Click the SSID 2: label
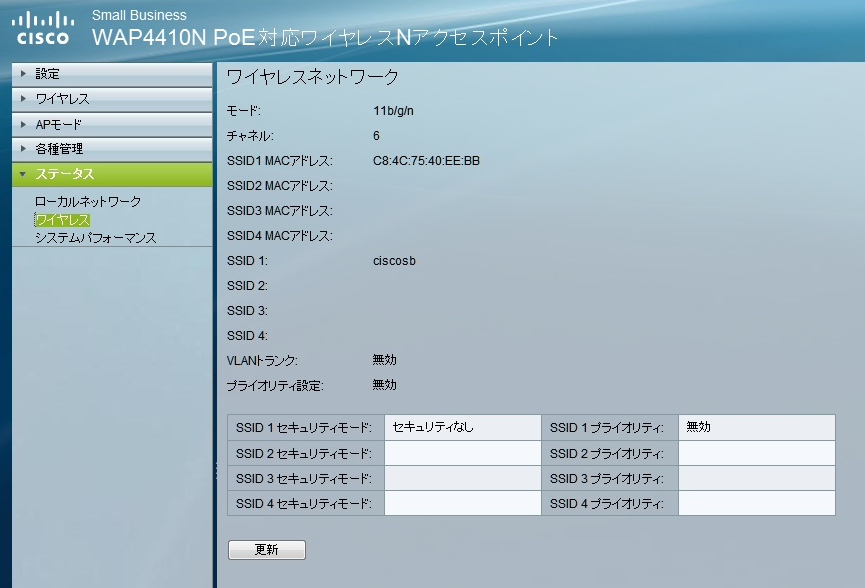This screenshot has height=588, width=865. tap(247, 286)
